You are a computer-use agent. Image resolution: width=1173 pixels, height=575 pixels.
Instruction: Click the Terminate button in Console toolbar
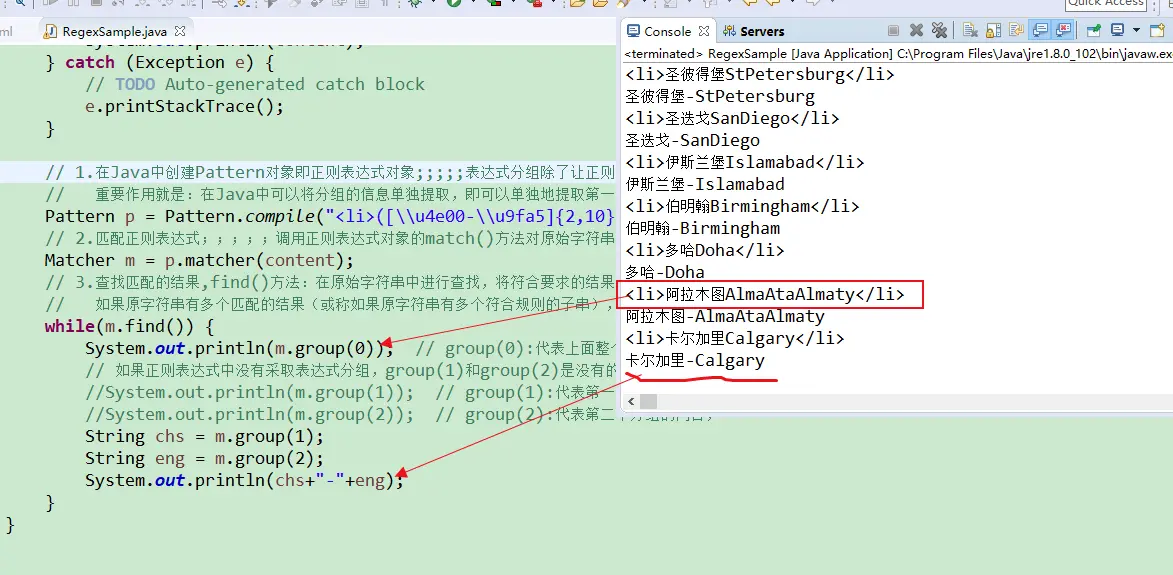[x=893, y=31]
